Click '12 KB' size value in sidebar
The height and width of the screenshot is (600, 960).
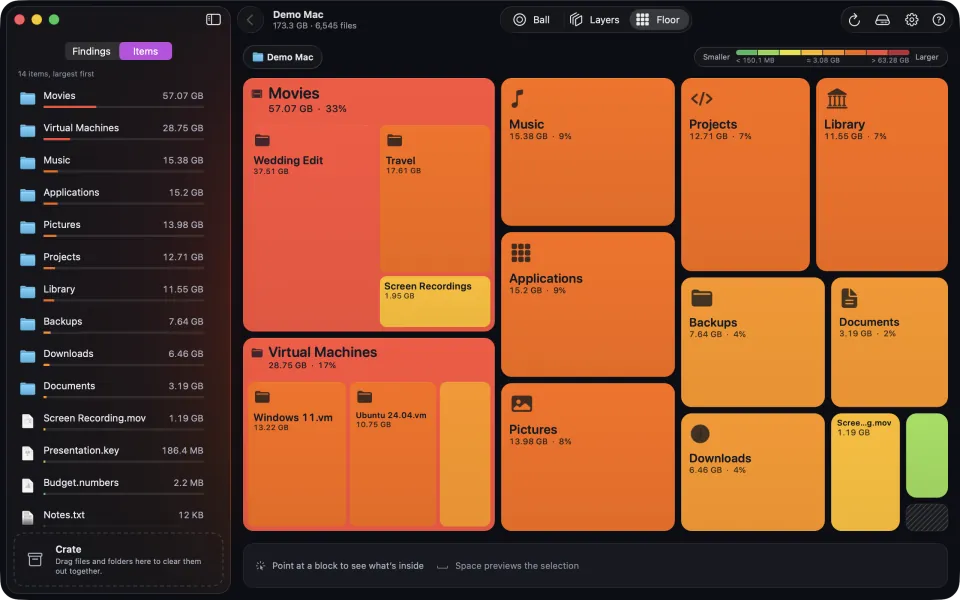(190, 515)
